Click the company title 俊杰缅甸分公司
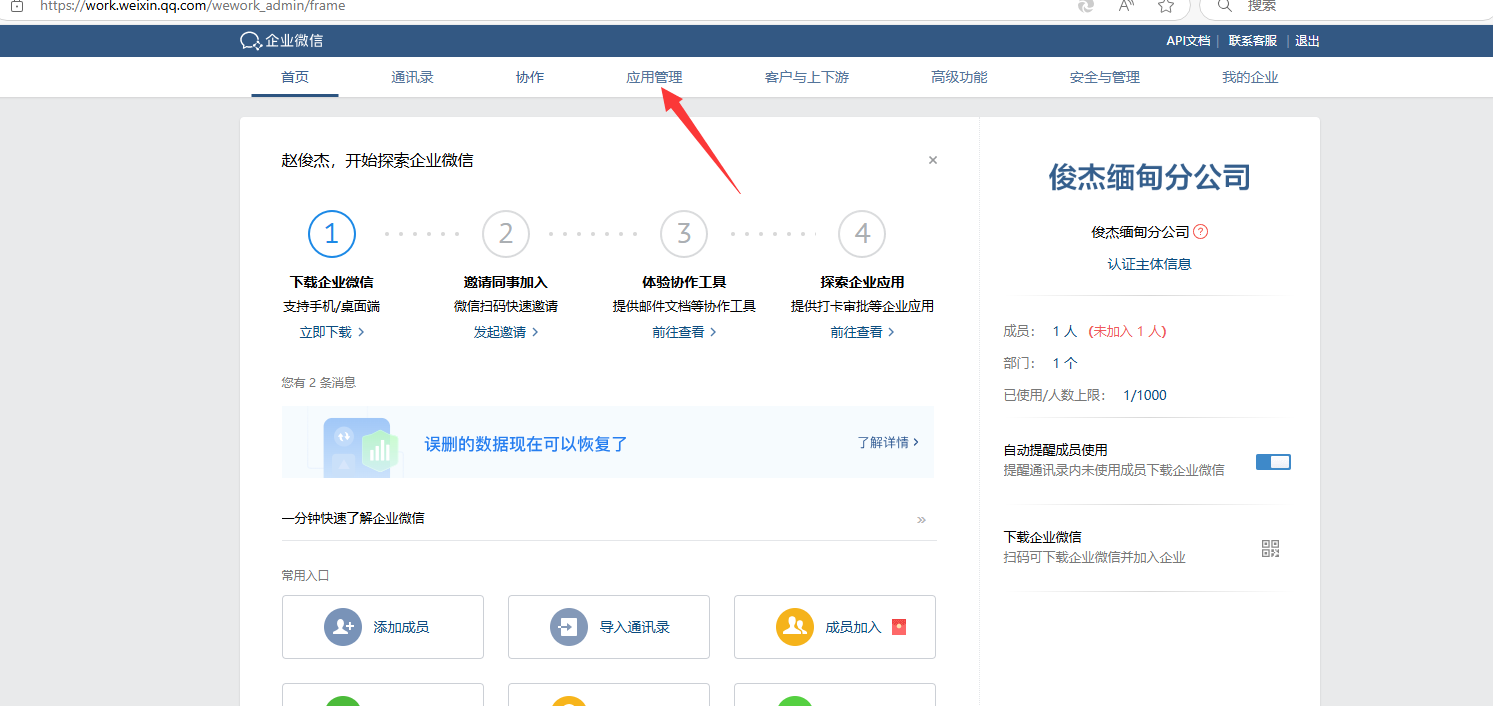The image size is (1493, 706). [1150, 178]
